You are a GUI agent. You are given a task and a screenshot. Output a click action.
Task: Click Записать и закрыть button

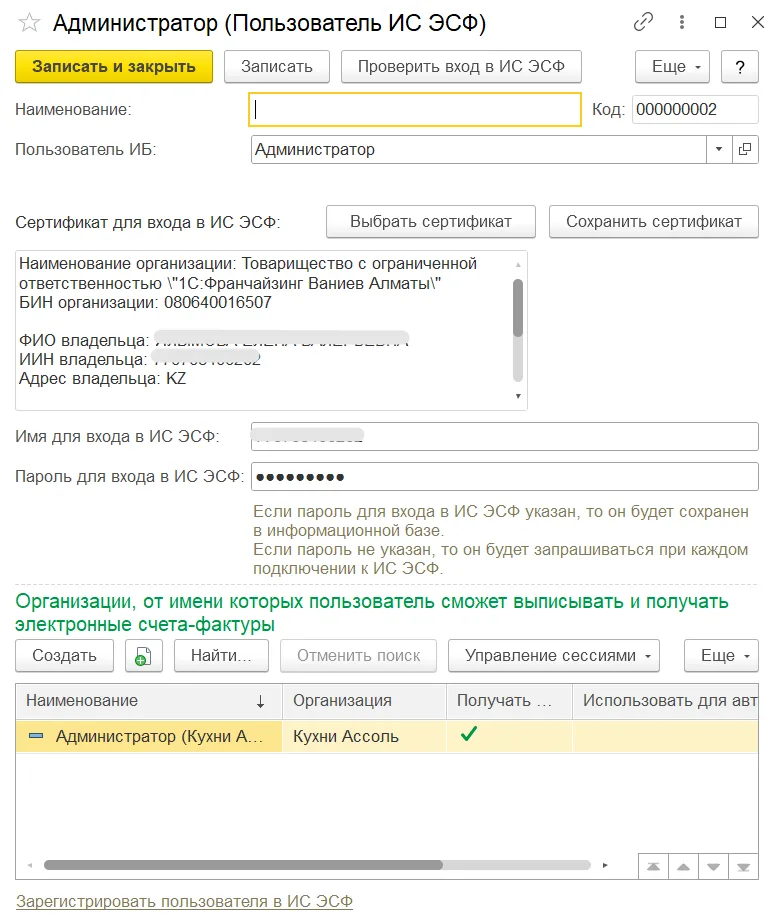point(114,67)
